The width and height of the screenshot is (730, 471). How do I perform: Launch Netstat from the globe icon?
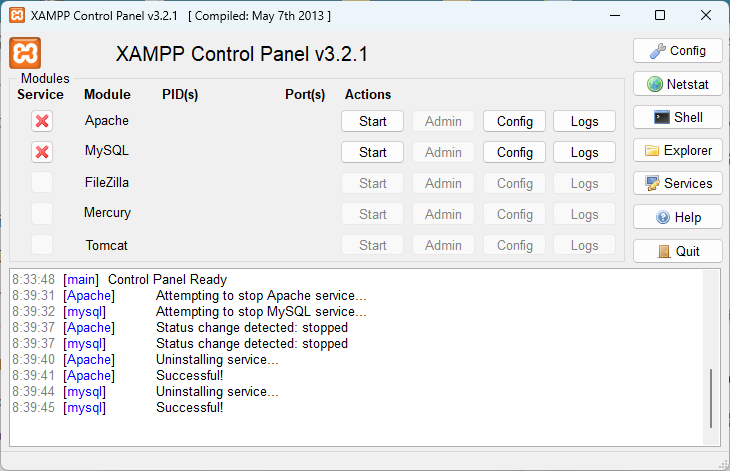pos(677,84)
